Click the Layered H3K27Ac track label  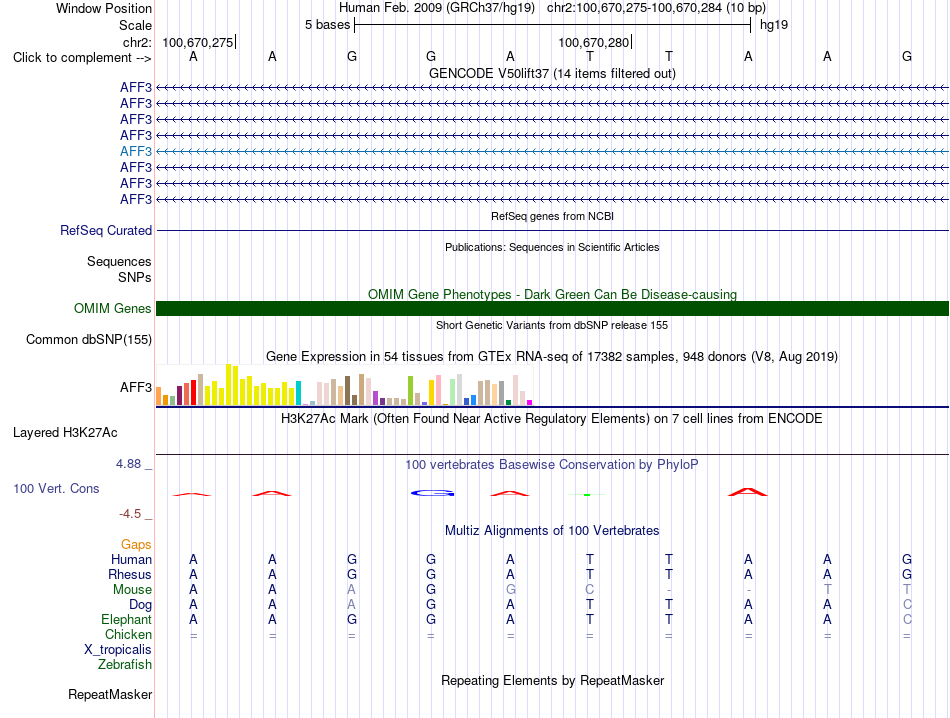pyautogui.click(x=65, y=433)
